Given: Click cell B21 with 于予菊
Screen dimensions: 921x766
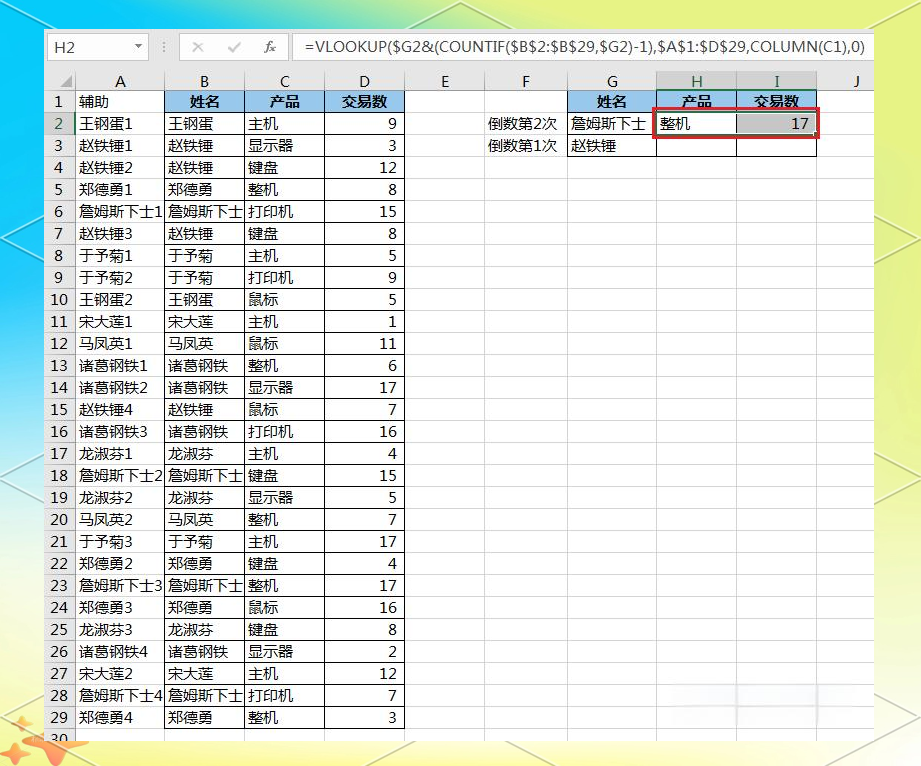Looking at the screenshot, I should pyautogui.click(x=204, y=542).
